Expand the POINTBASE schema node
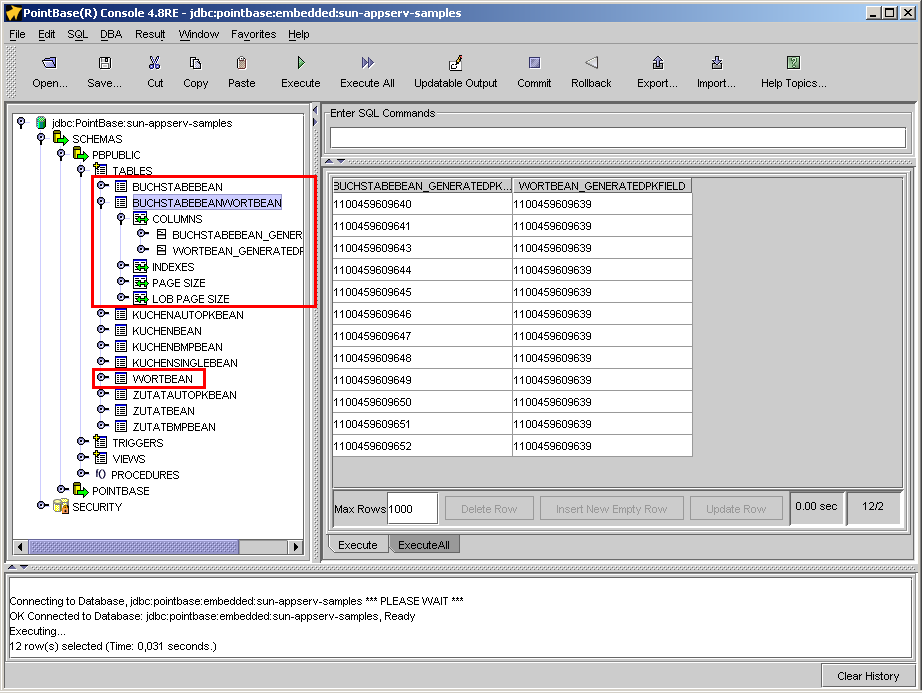922x693 pixels. click(62, 489)
